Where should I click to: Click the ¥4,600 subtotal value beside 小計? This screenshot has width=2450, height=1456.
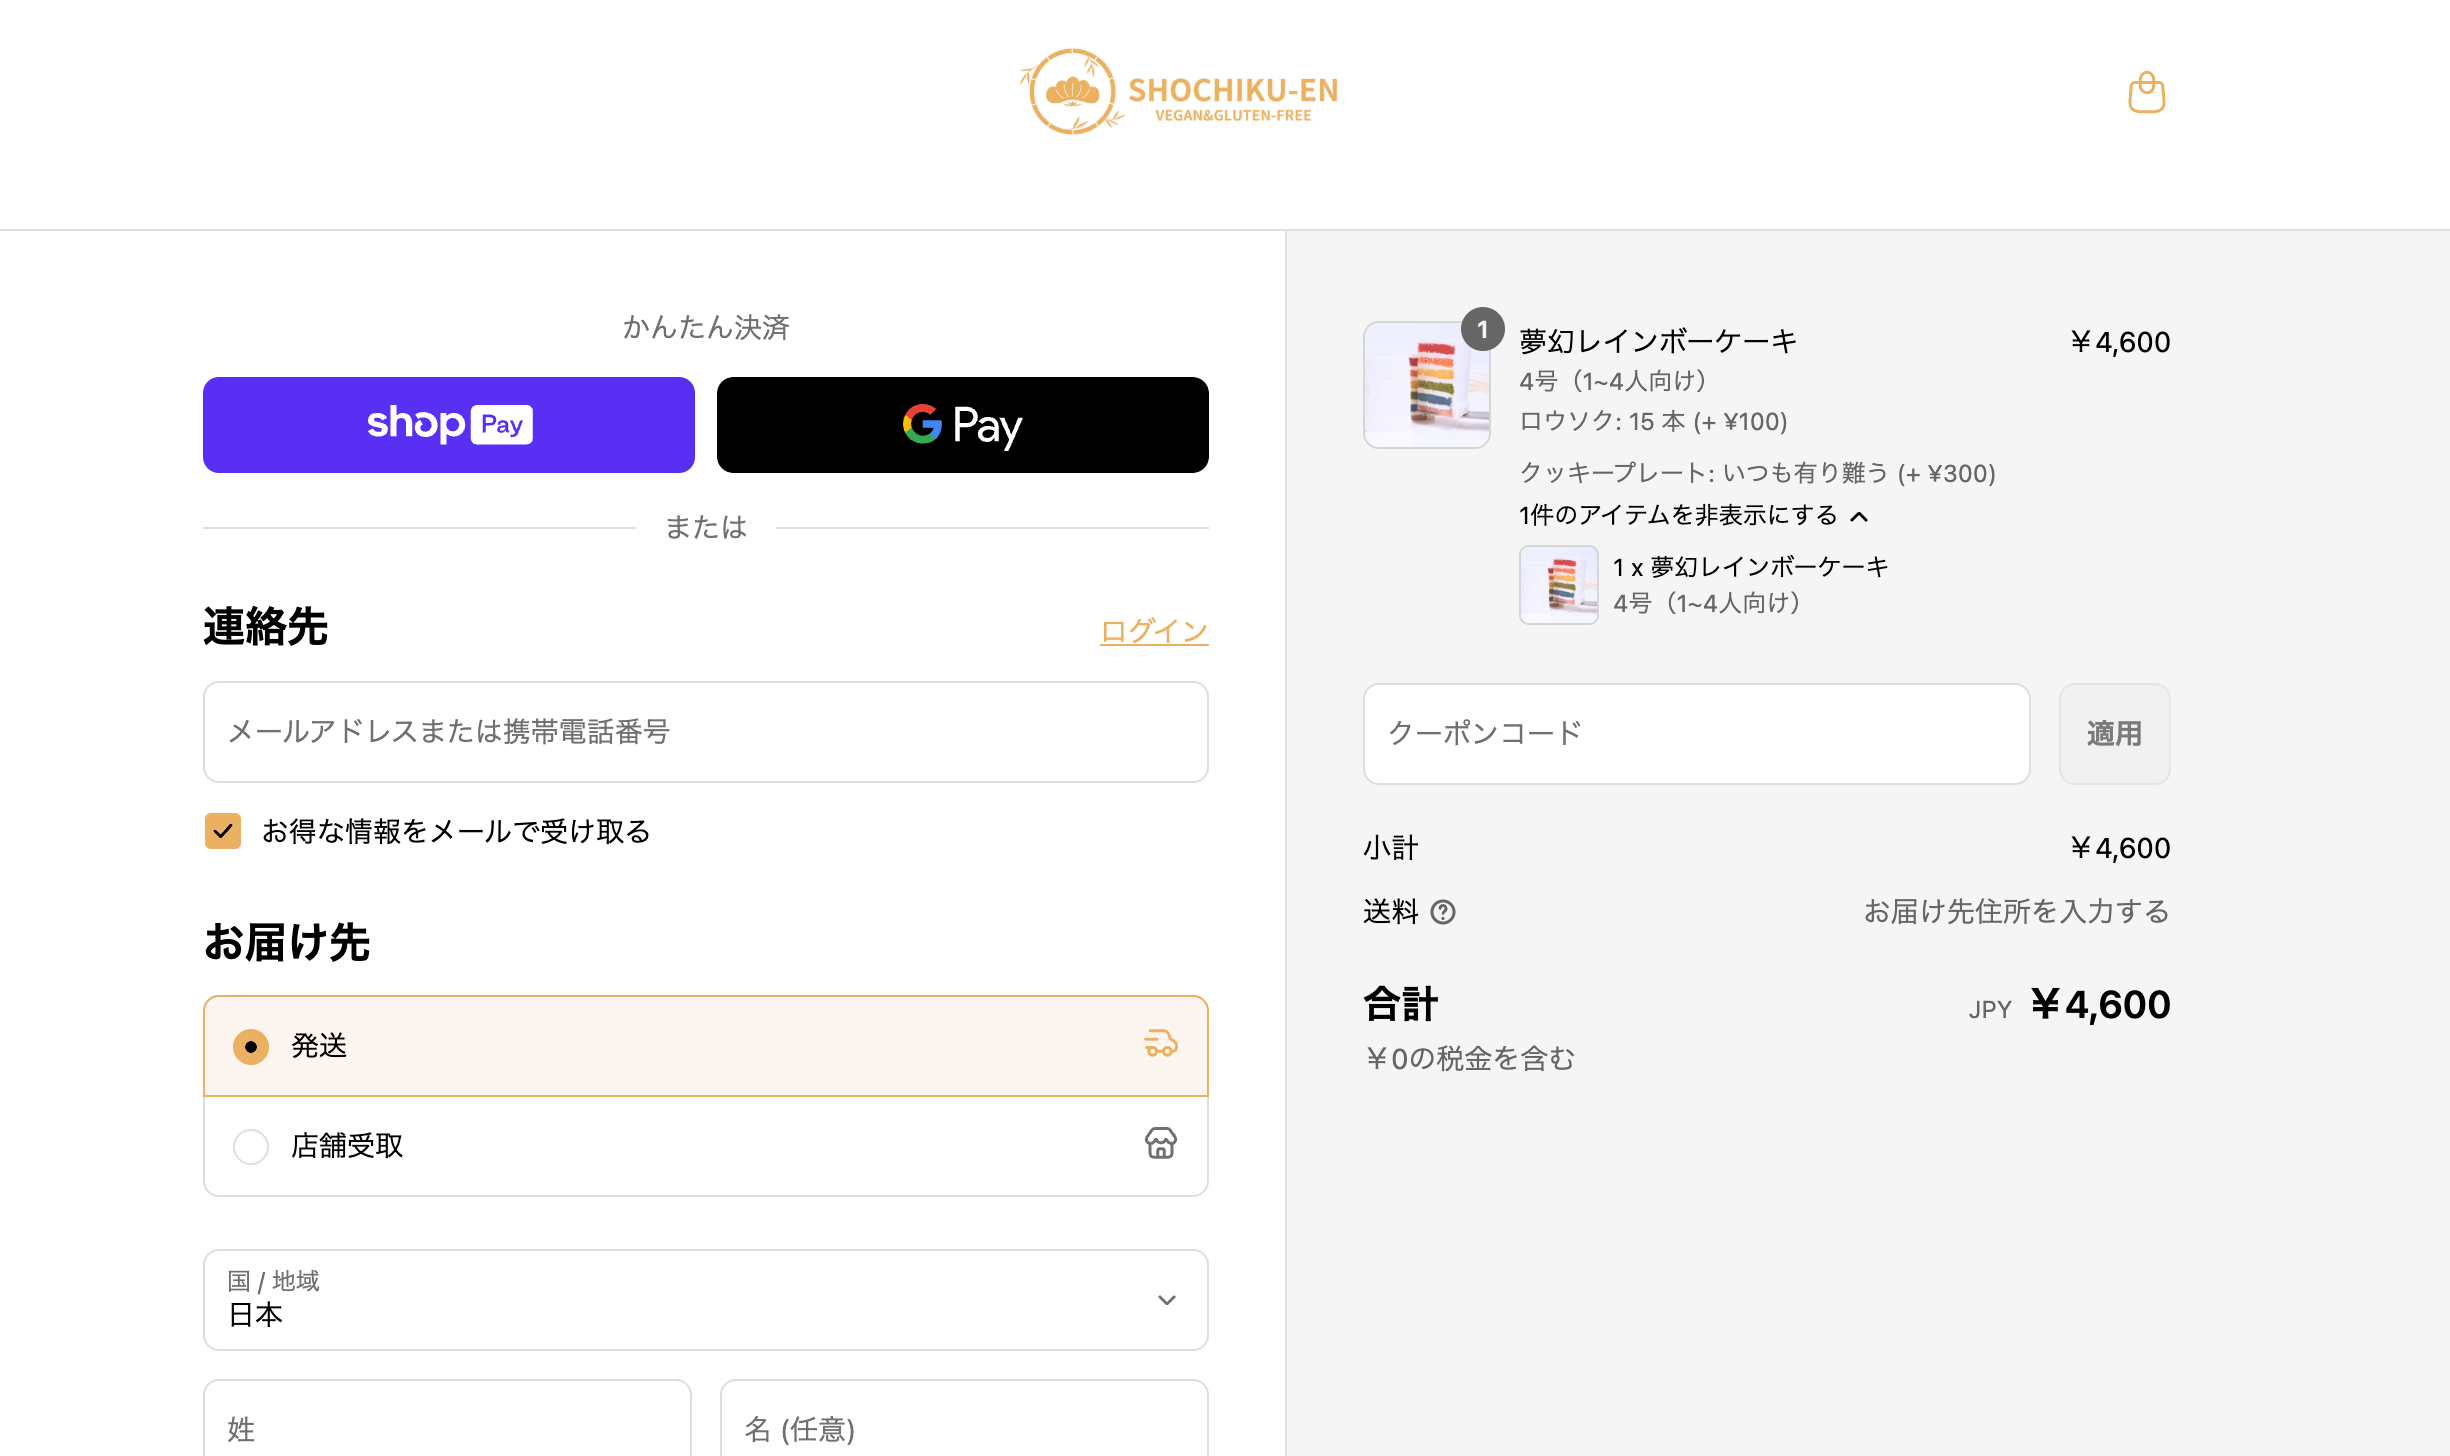[2120, 848]
